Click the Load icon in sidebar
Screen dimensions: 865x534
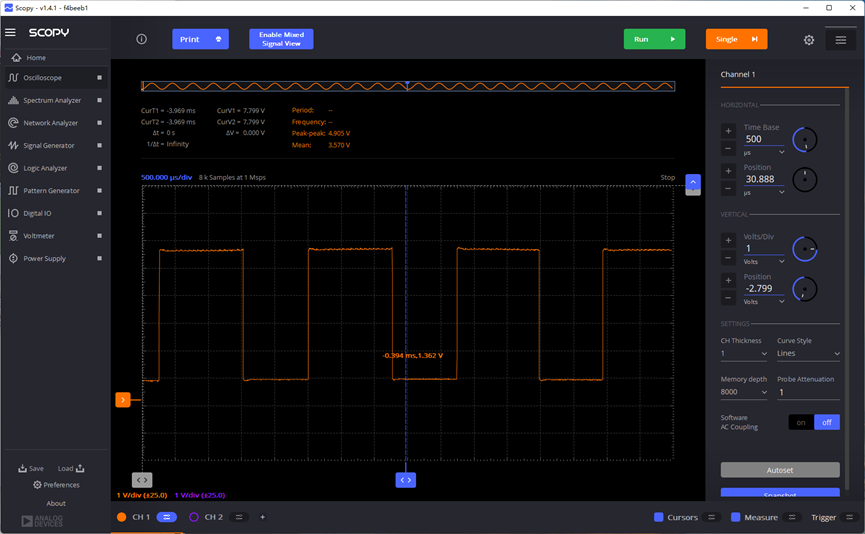click(x=80, y=468)
